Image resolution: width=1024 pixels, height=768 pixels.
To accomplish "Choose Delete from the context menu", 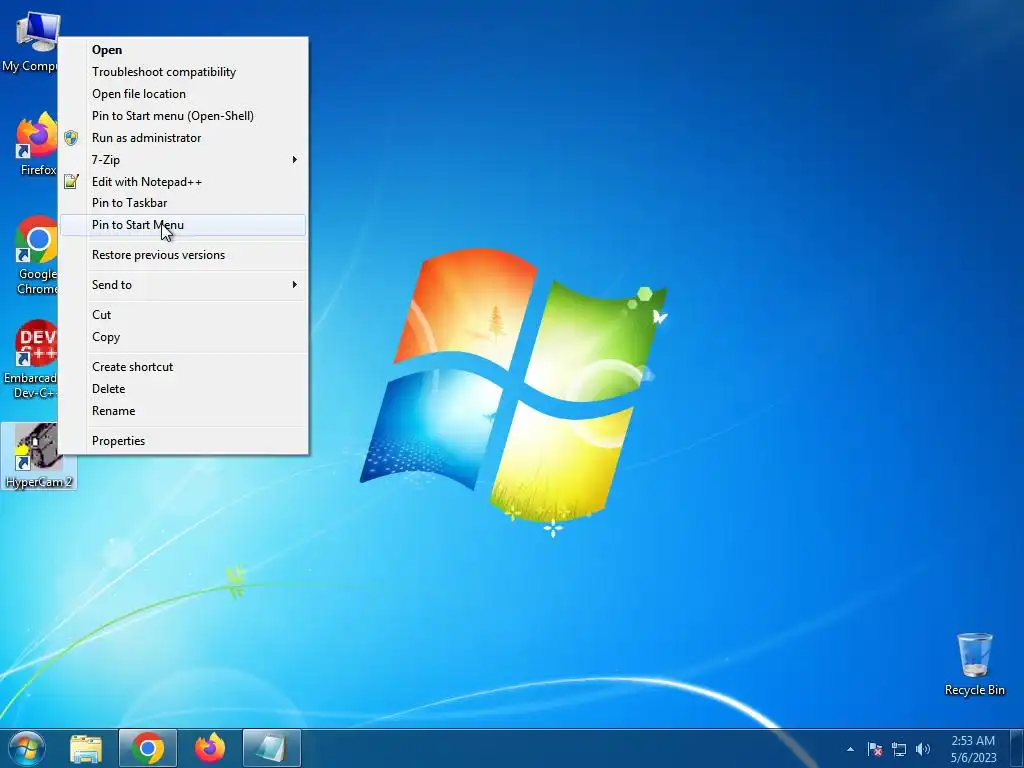I will pos(183,389).
